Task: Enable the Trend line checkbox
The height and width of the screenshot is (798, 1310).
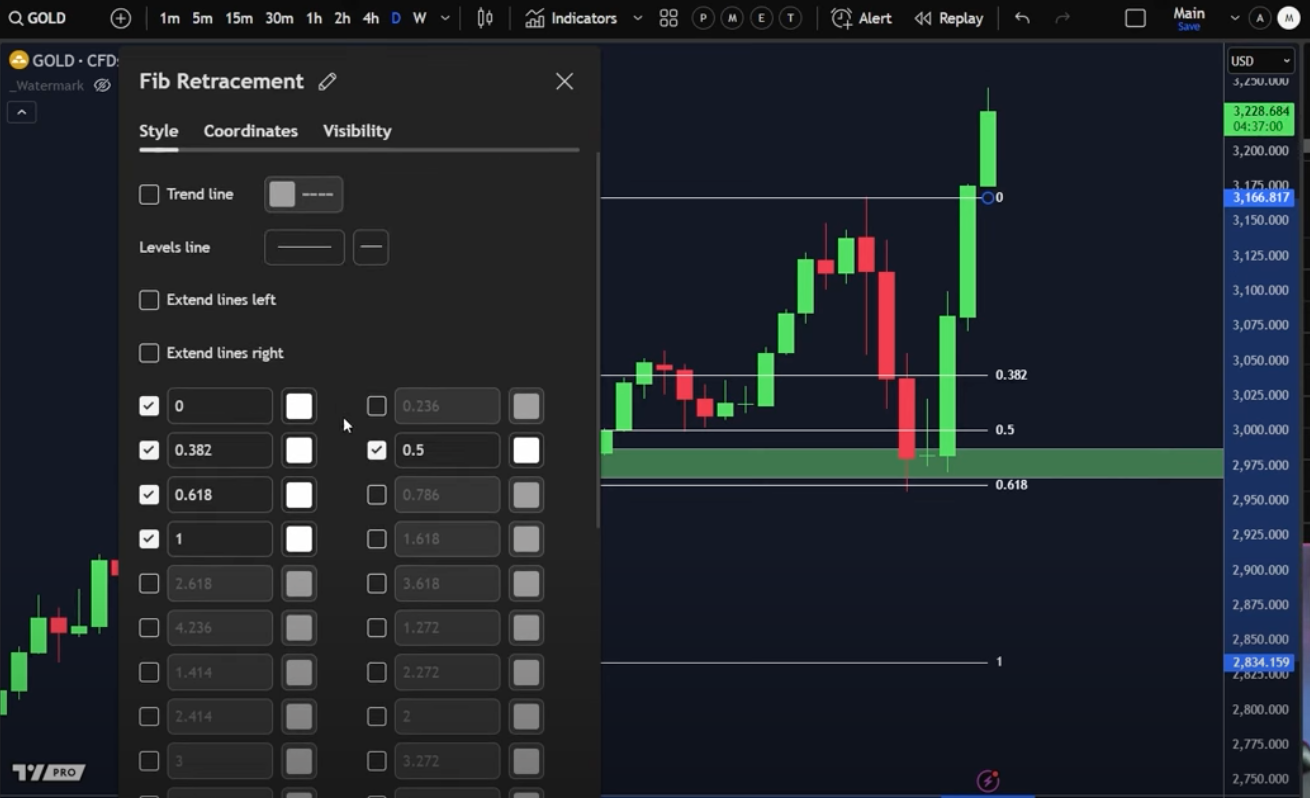Action: click(x=148, y=194)
